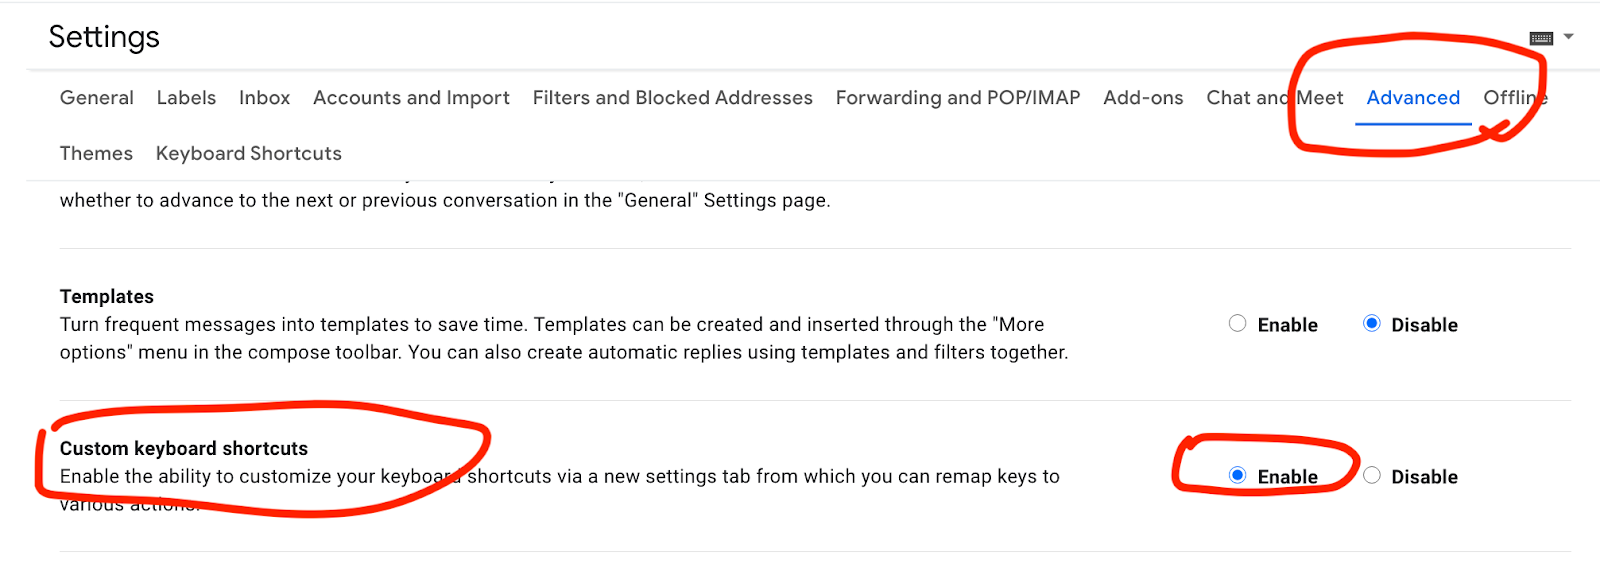Select the Advanced tab
Image resolution: width=1600 pixels, height=564 pixels.
tap(1413, 98)
